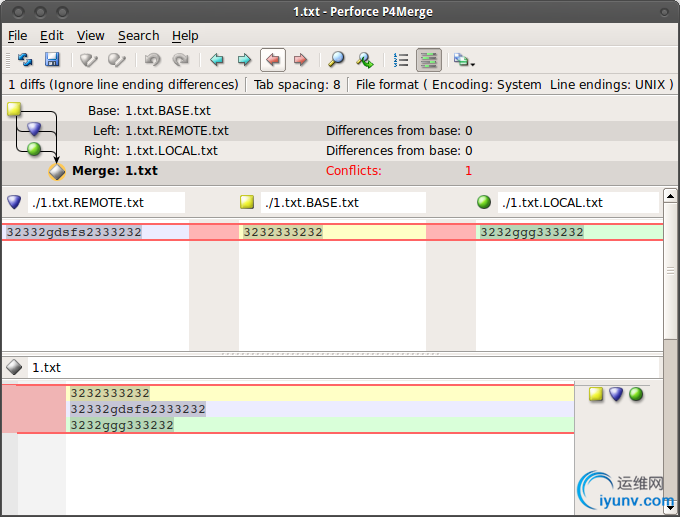Viewport: 680px width, 517px height.
Task: Click the ./1.txt.LOCAL.txt path field
Action: pyautogui.click(x=578, y=203)
